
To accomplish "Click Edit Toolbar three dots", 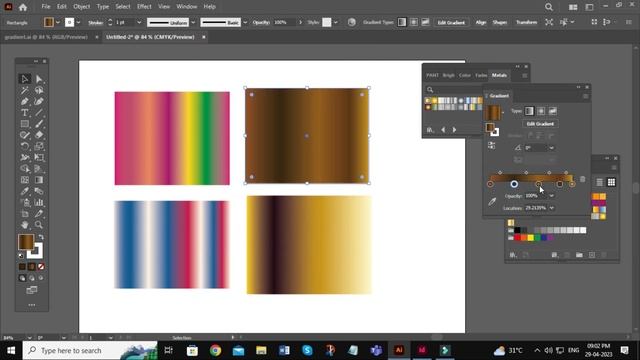I will (32, 305).
